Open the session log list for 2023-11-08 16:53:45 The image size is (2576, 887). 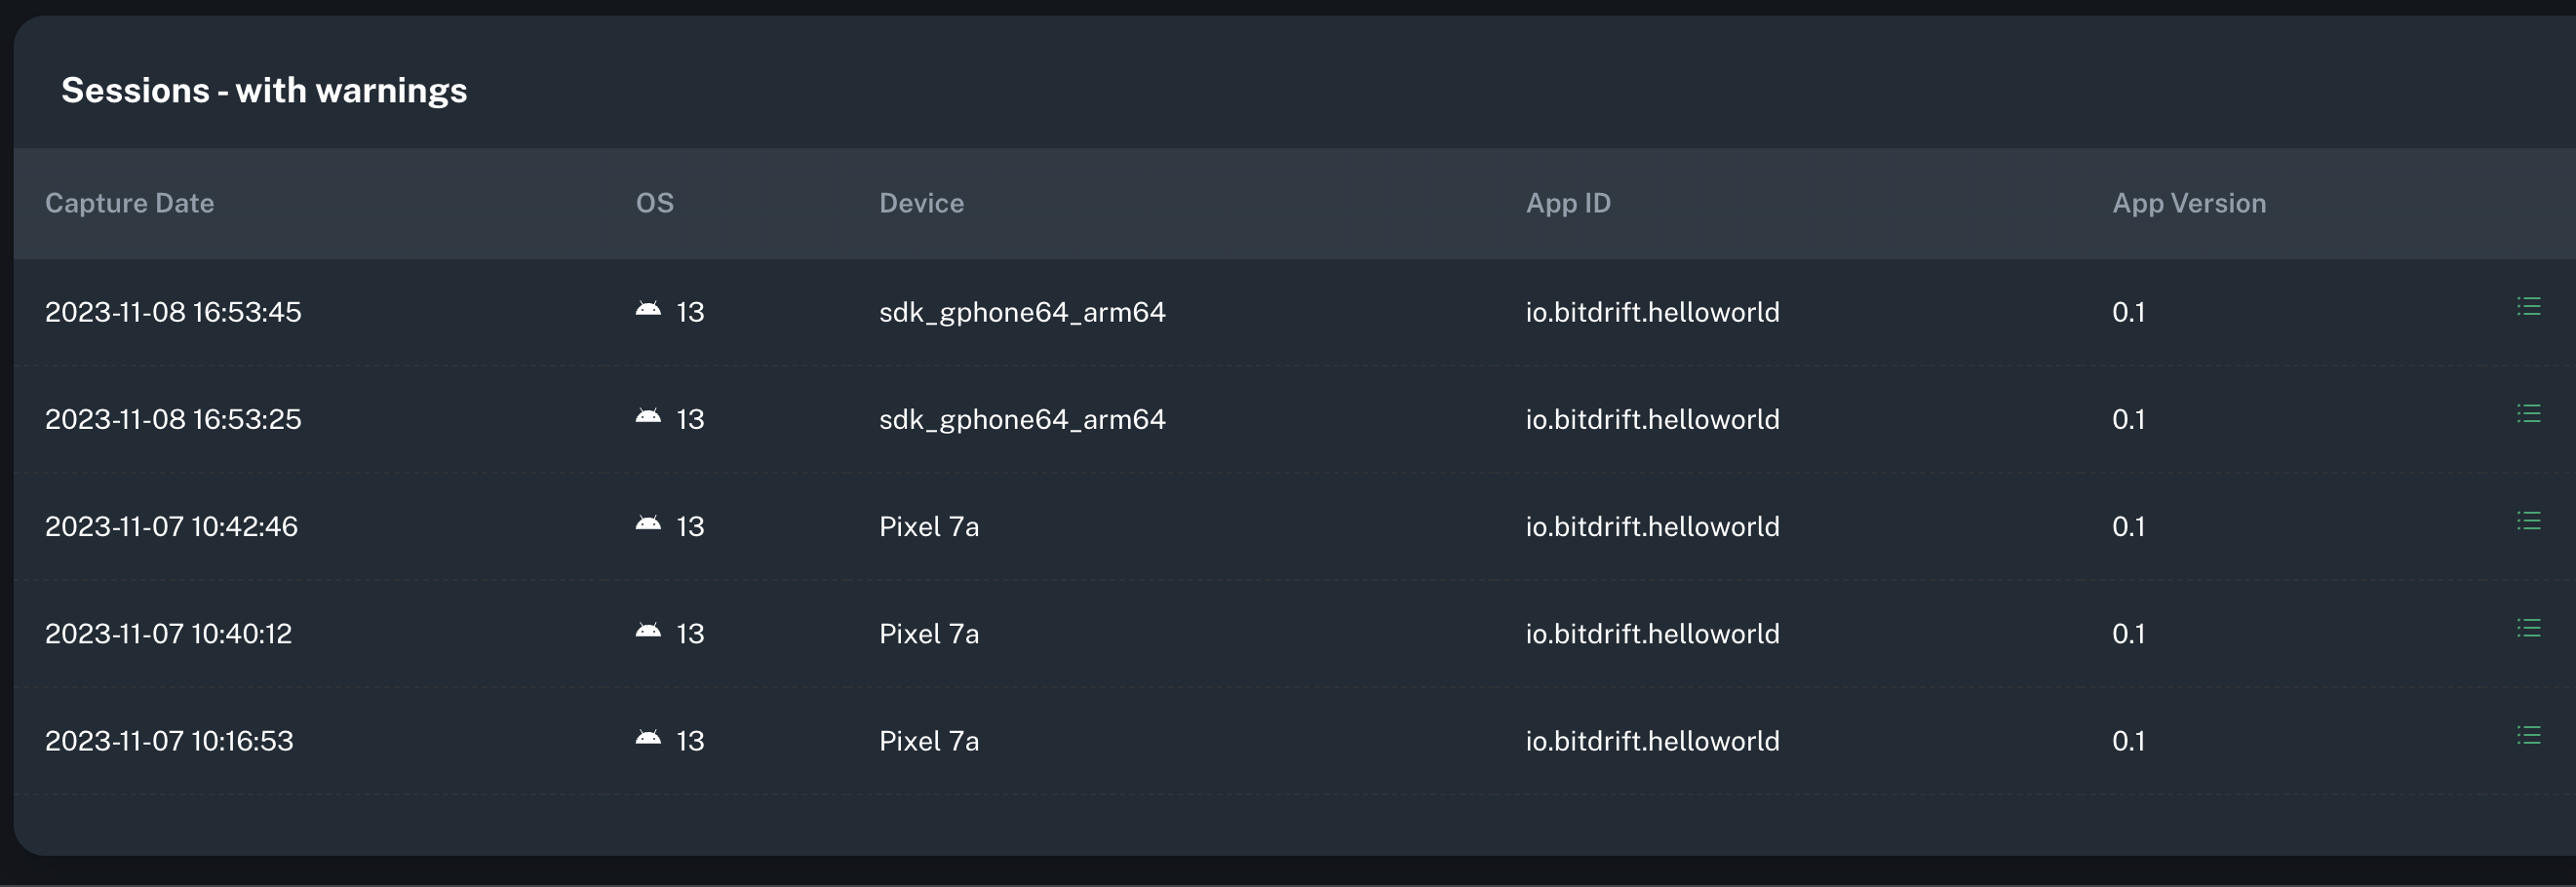pos(2530,306)
